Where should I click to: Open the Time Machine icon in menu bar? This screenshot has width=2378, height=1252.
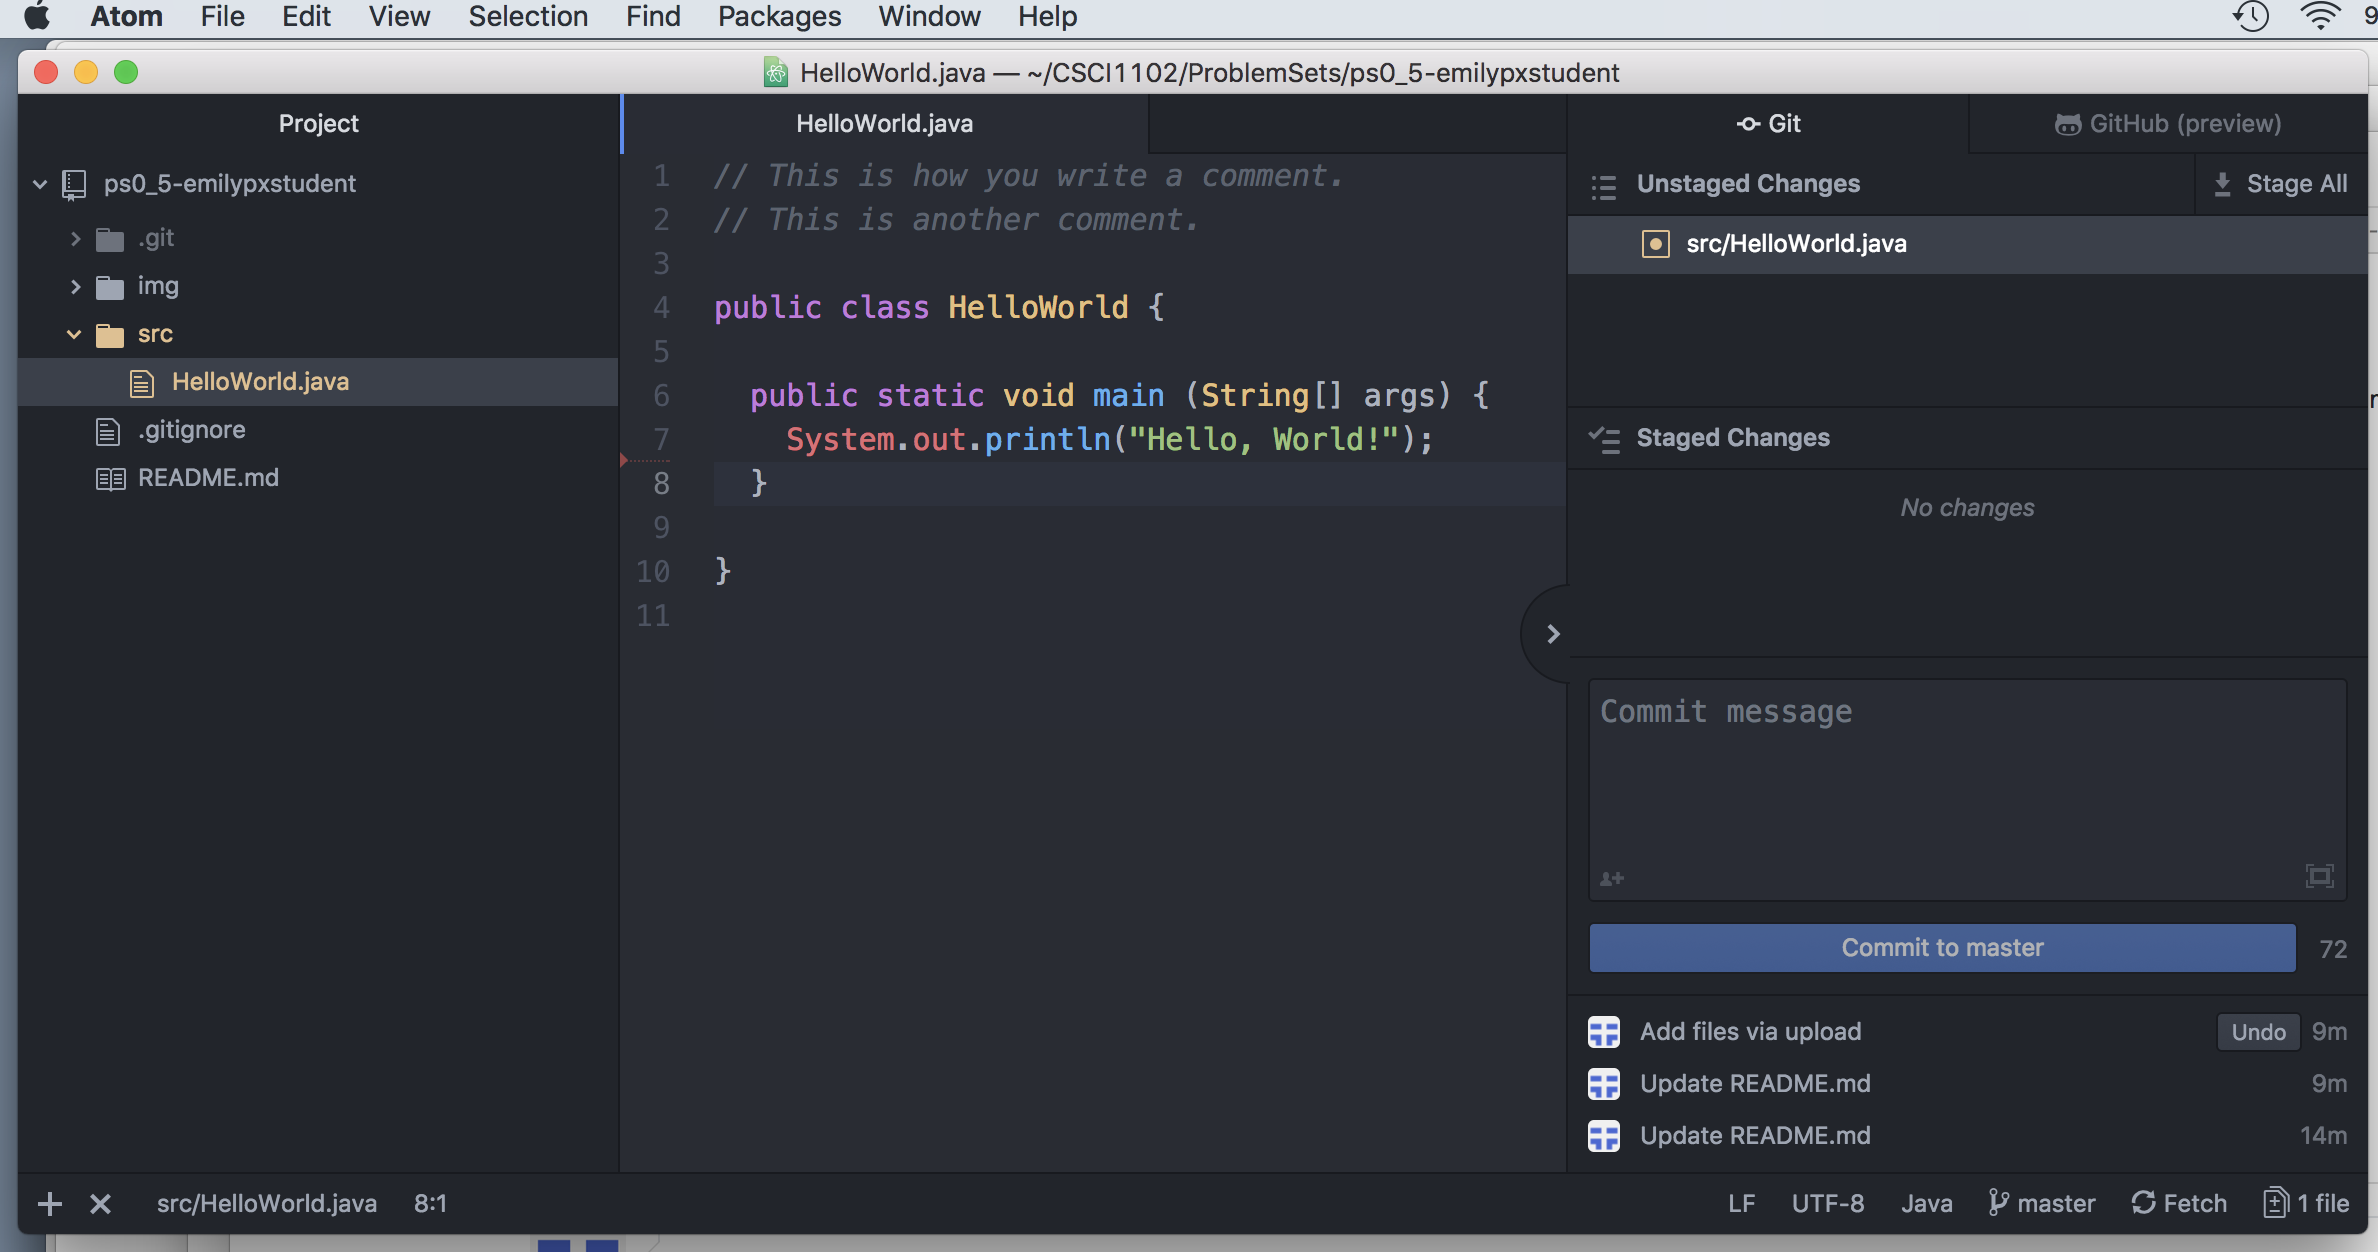pos(2250,16)
